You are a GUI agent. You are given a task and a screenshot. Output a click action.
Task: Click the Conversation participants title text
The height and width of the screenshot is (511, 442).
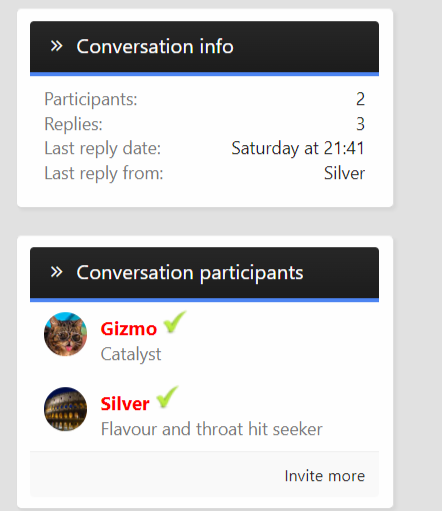coord(190,273)
